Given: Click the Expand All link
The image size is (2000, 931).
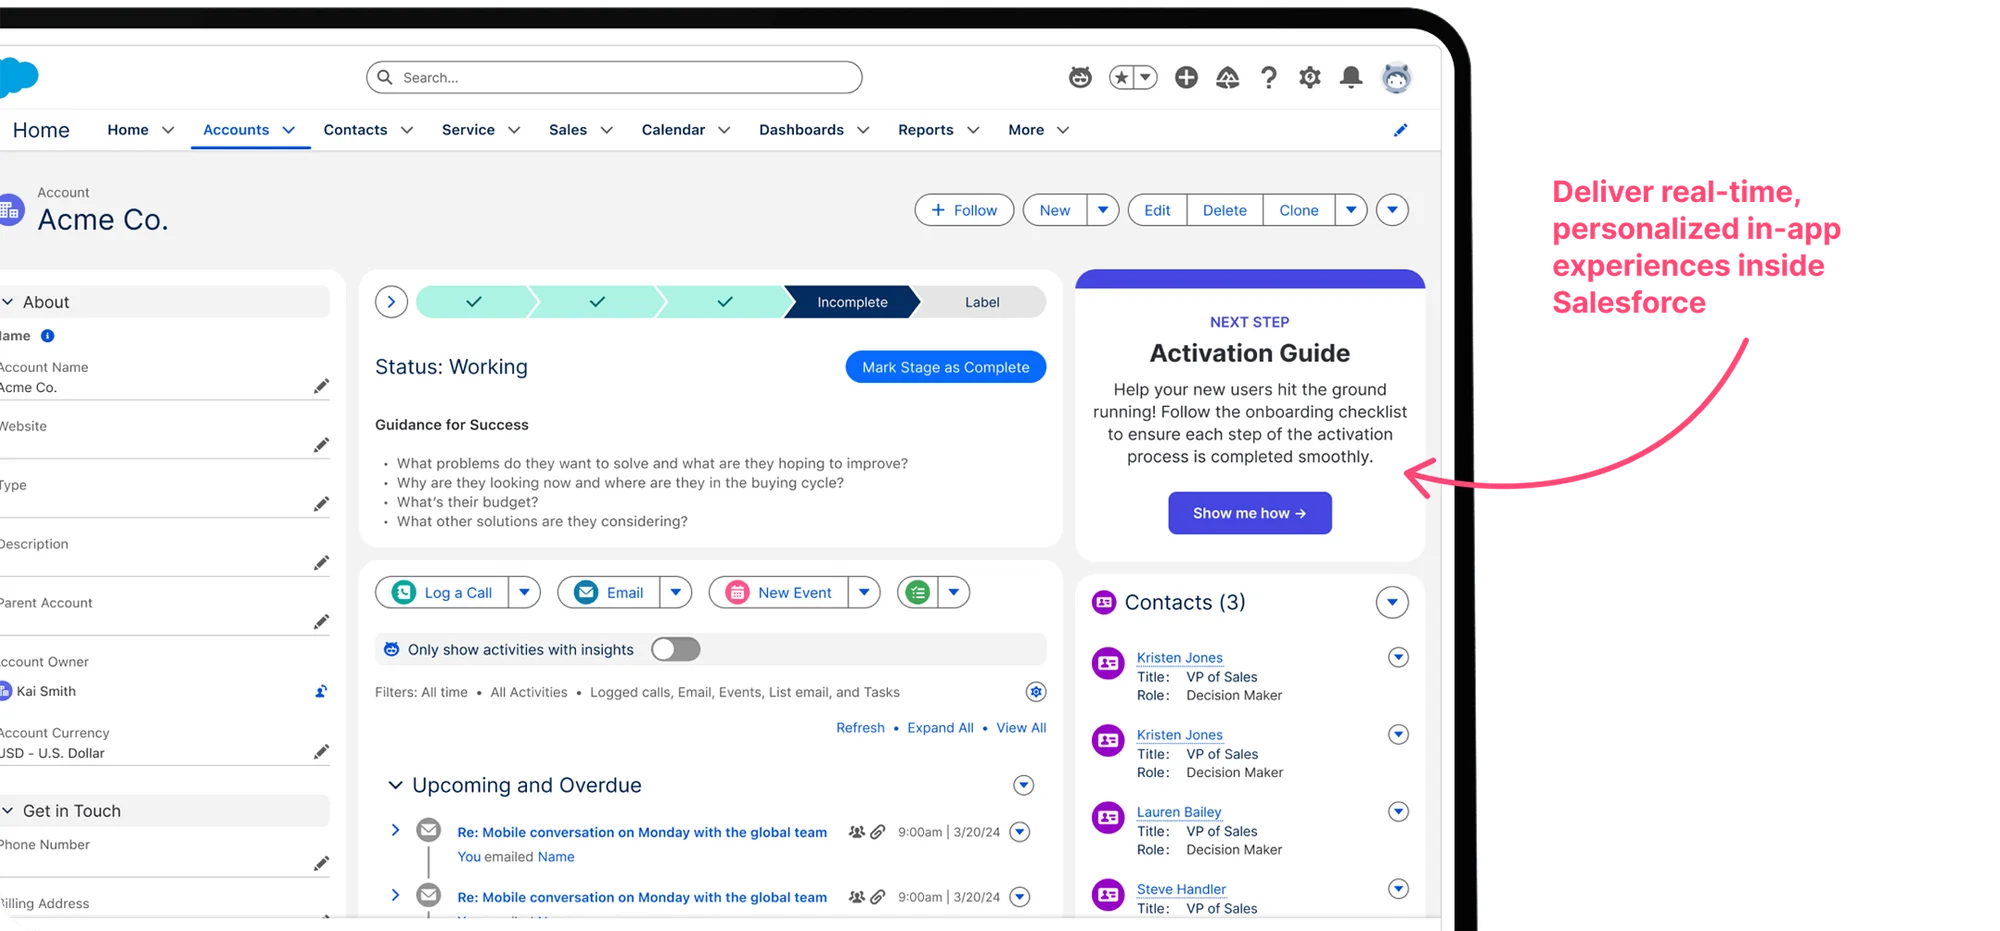Looking at the screenshot, I should pyautogui.click(x=940, y=728).
